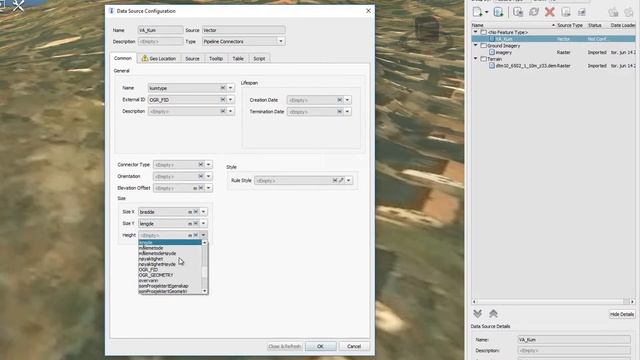Open the Creation Date dropdown arrow
The height and width of the screenshot is (360, 640).
point(347,100)
